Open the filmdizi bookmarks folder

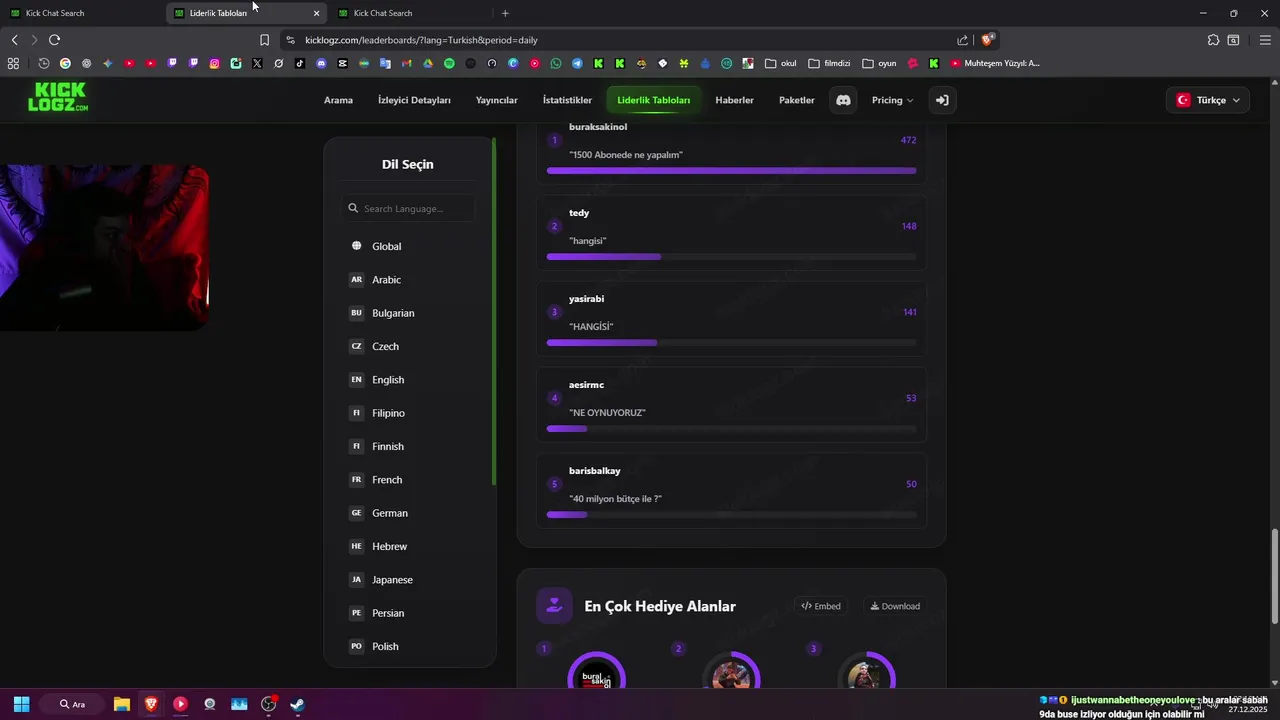[x=829, y=63]
